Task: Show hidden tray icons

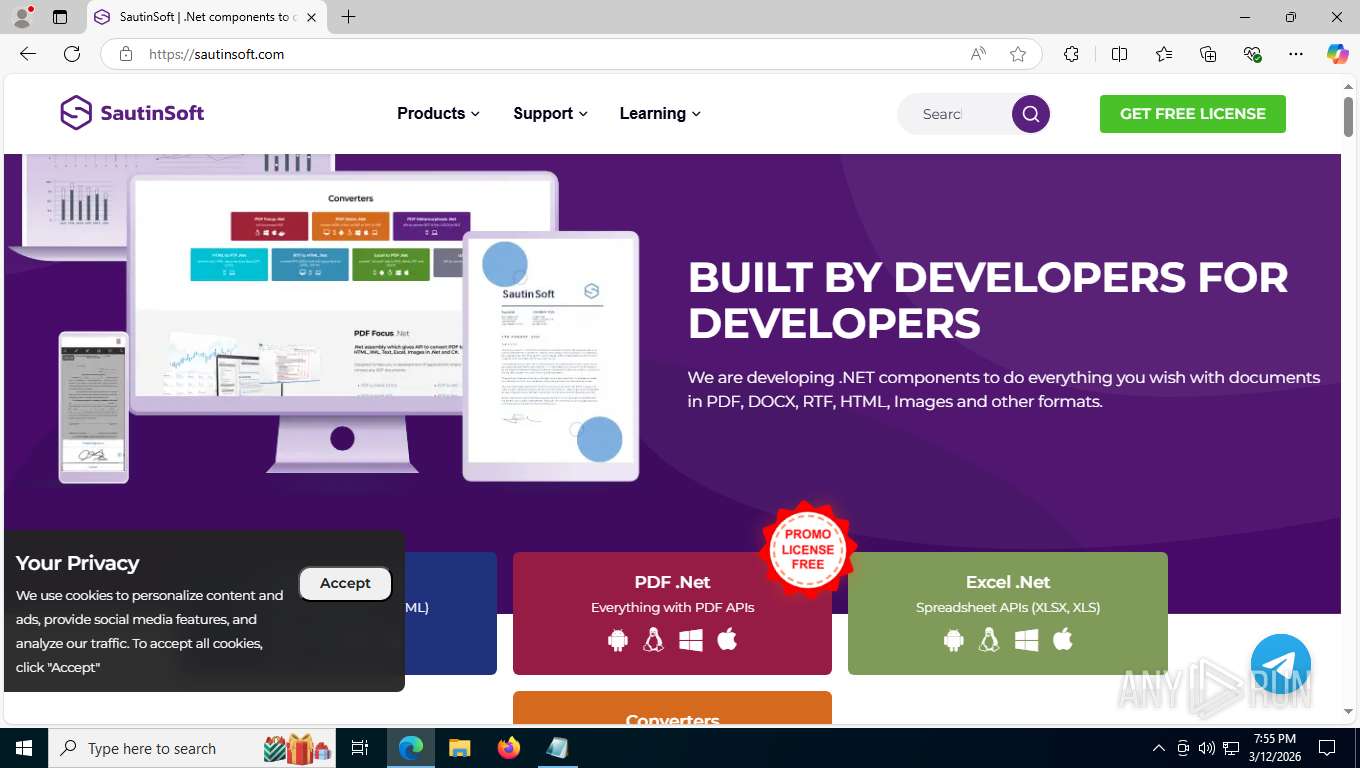Action: point(1158,748)
